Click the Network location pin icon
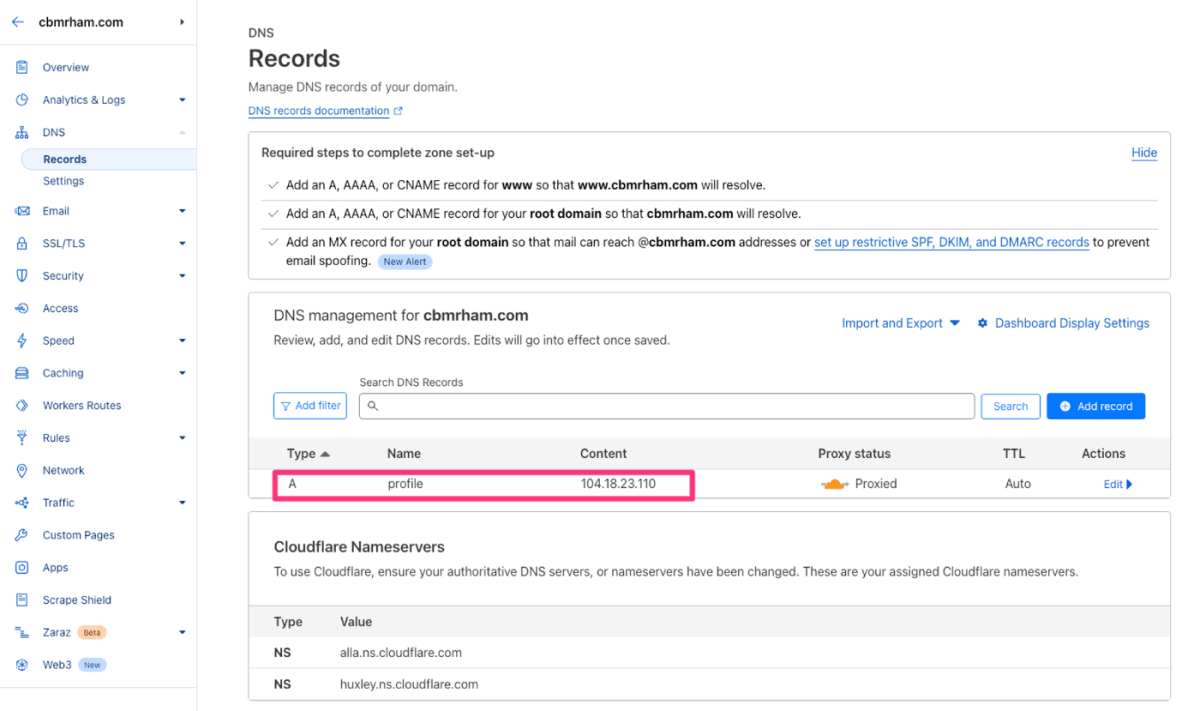 tap(22, 470)
